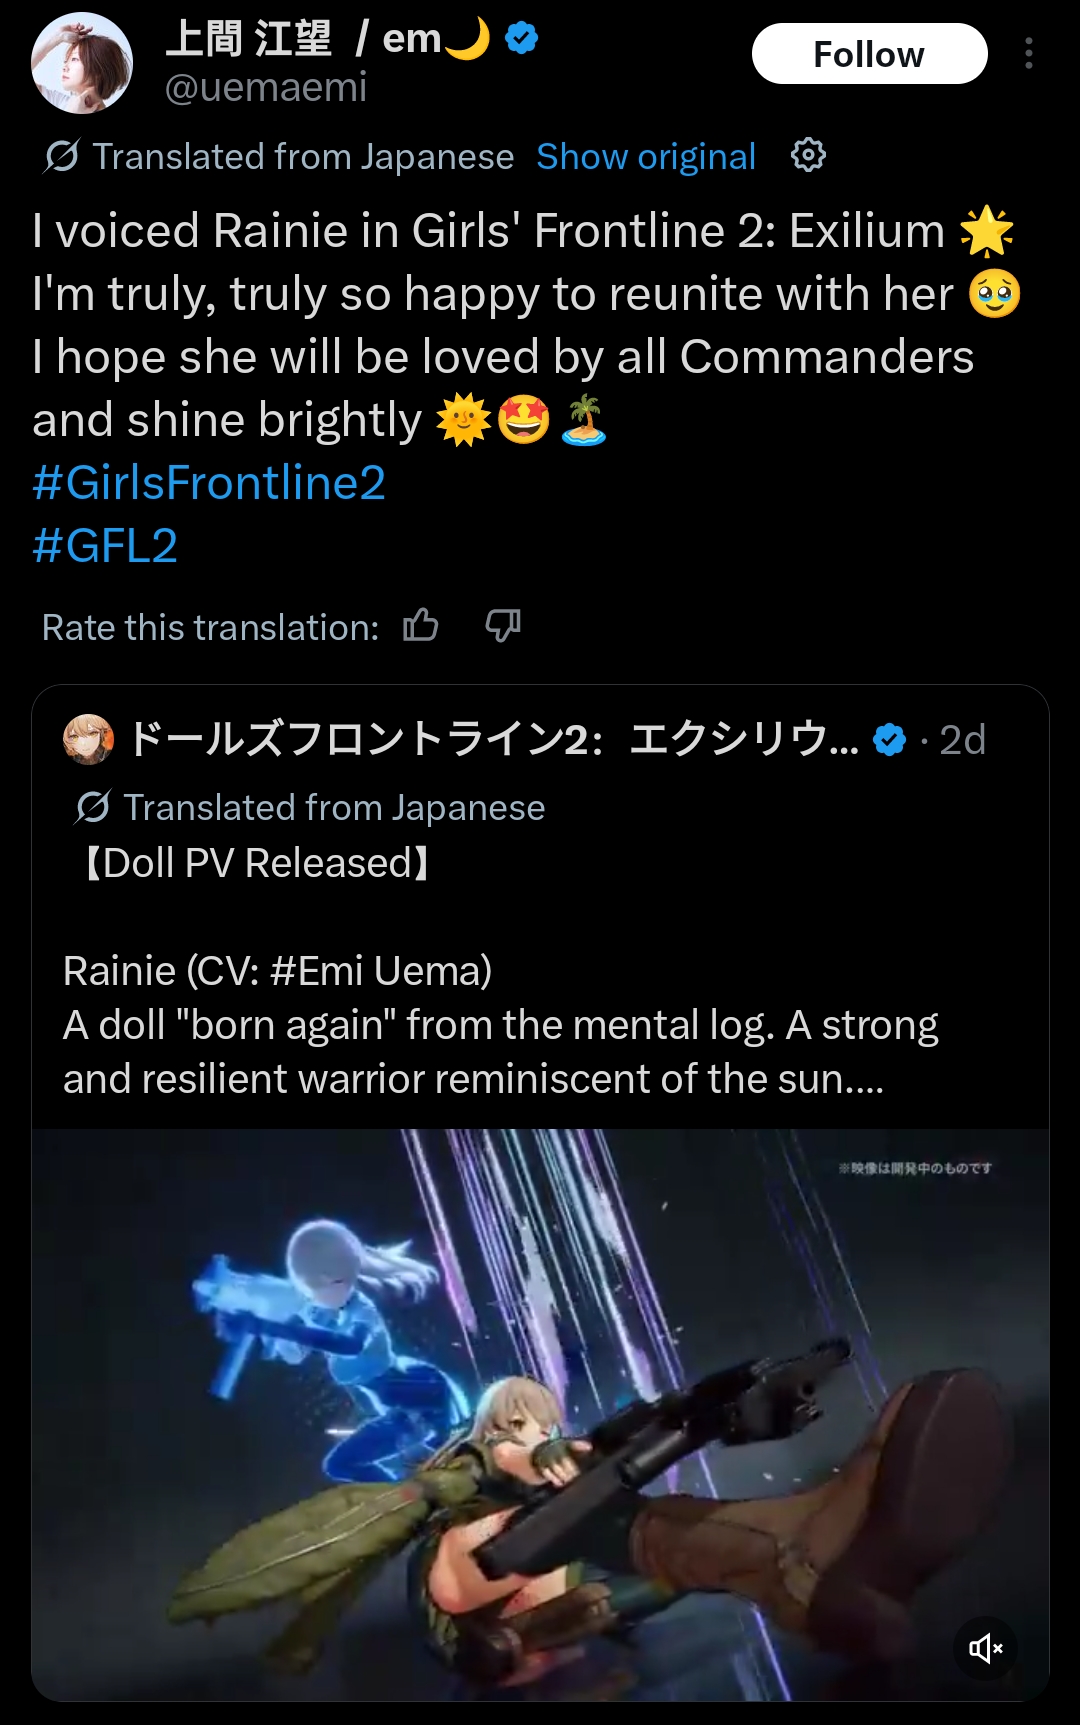Open uemaemi profile avatar
Image resolution: width=1080 pixels, height=1725 pixels.
point(82,62)
